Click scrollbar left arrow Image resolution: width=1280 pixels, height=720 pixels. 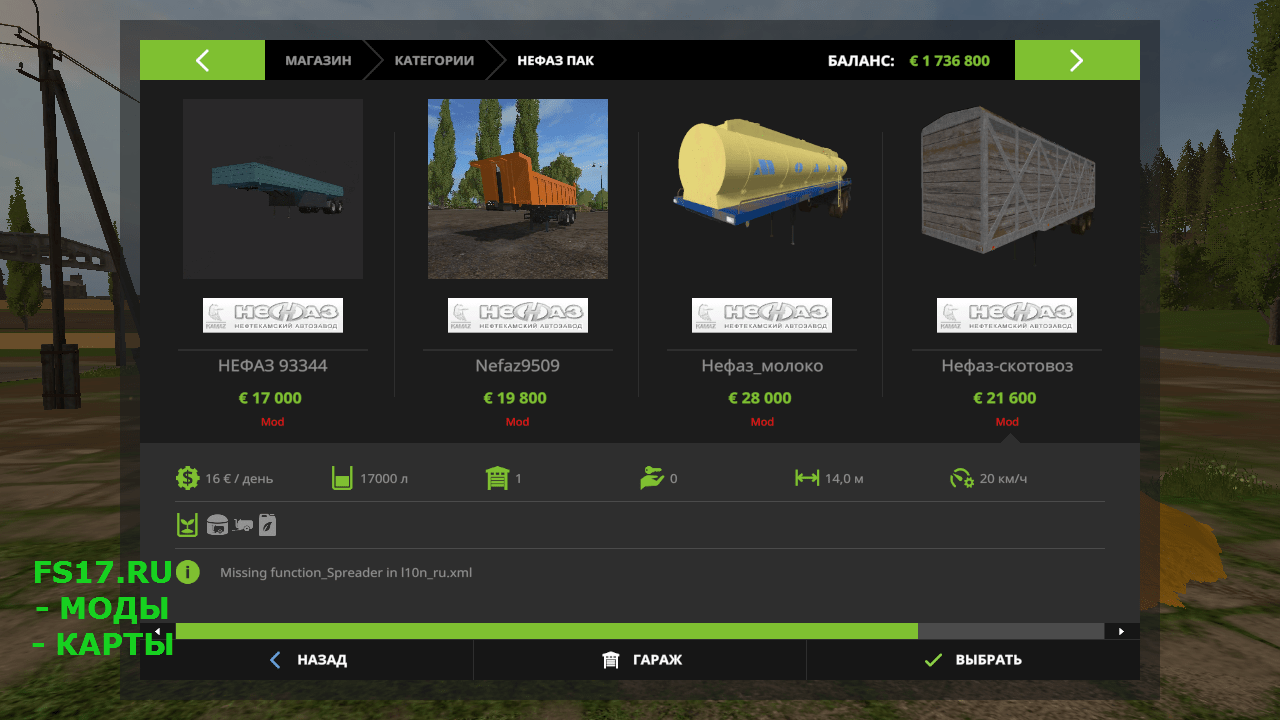pyautogui.click(x=157, y=631)
